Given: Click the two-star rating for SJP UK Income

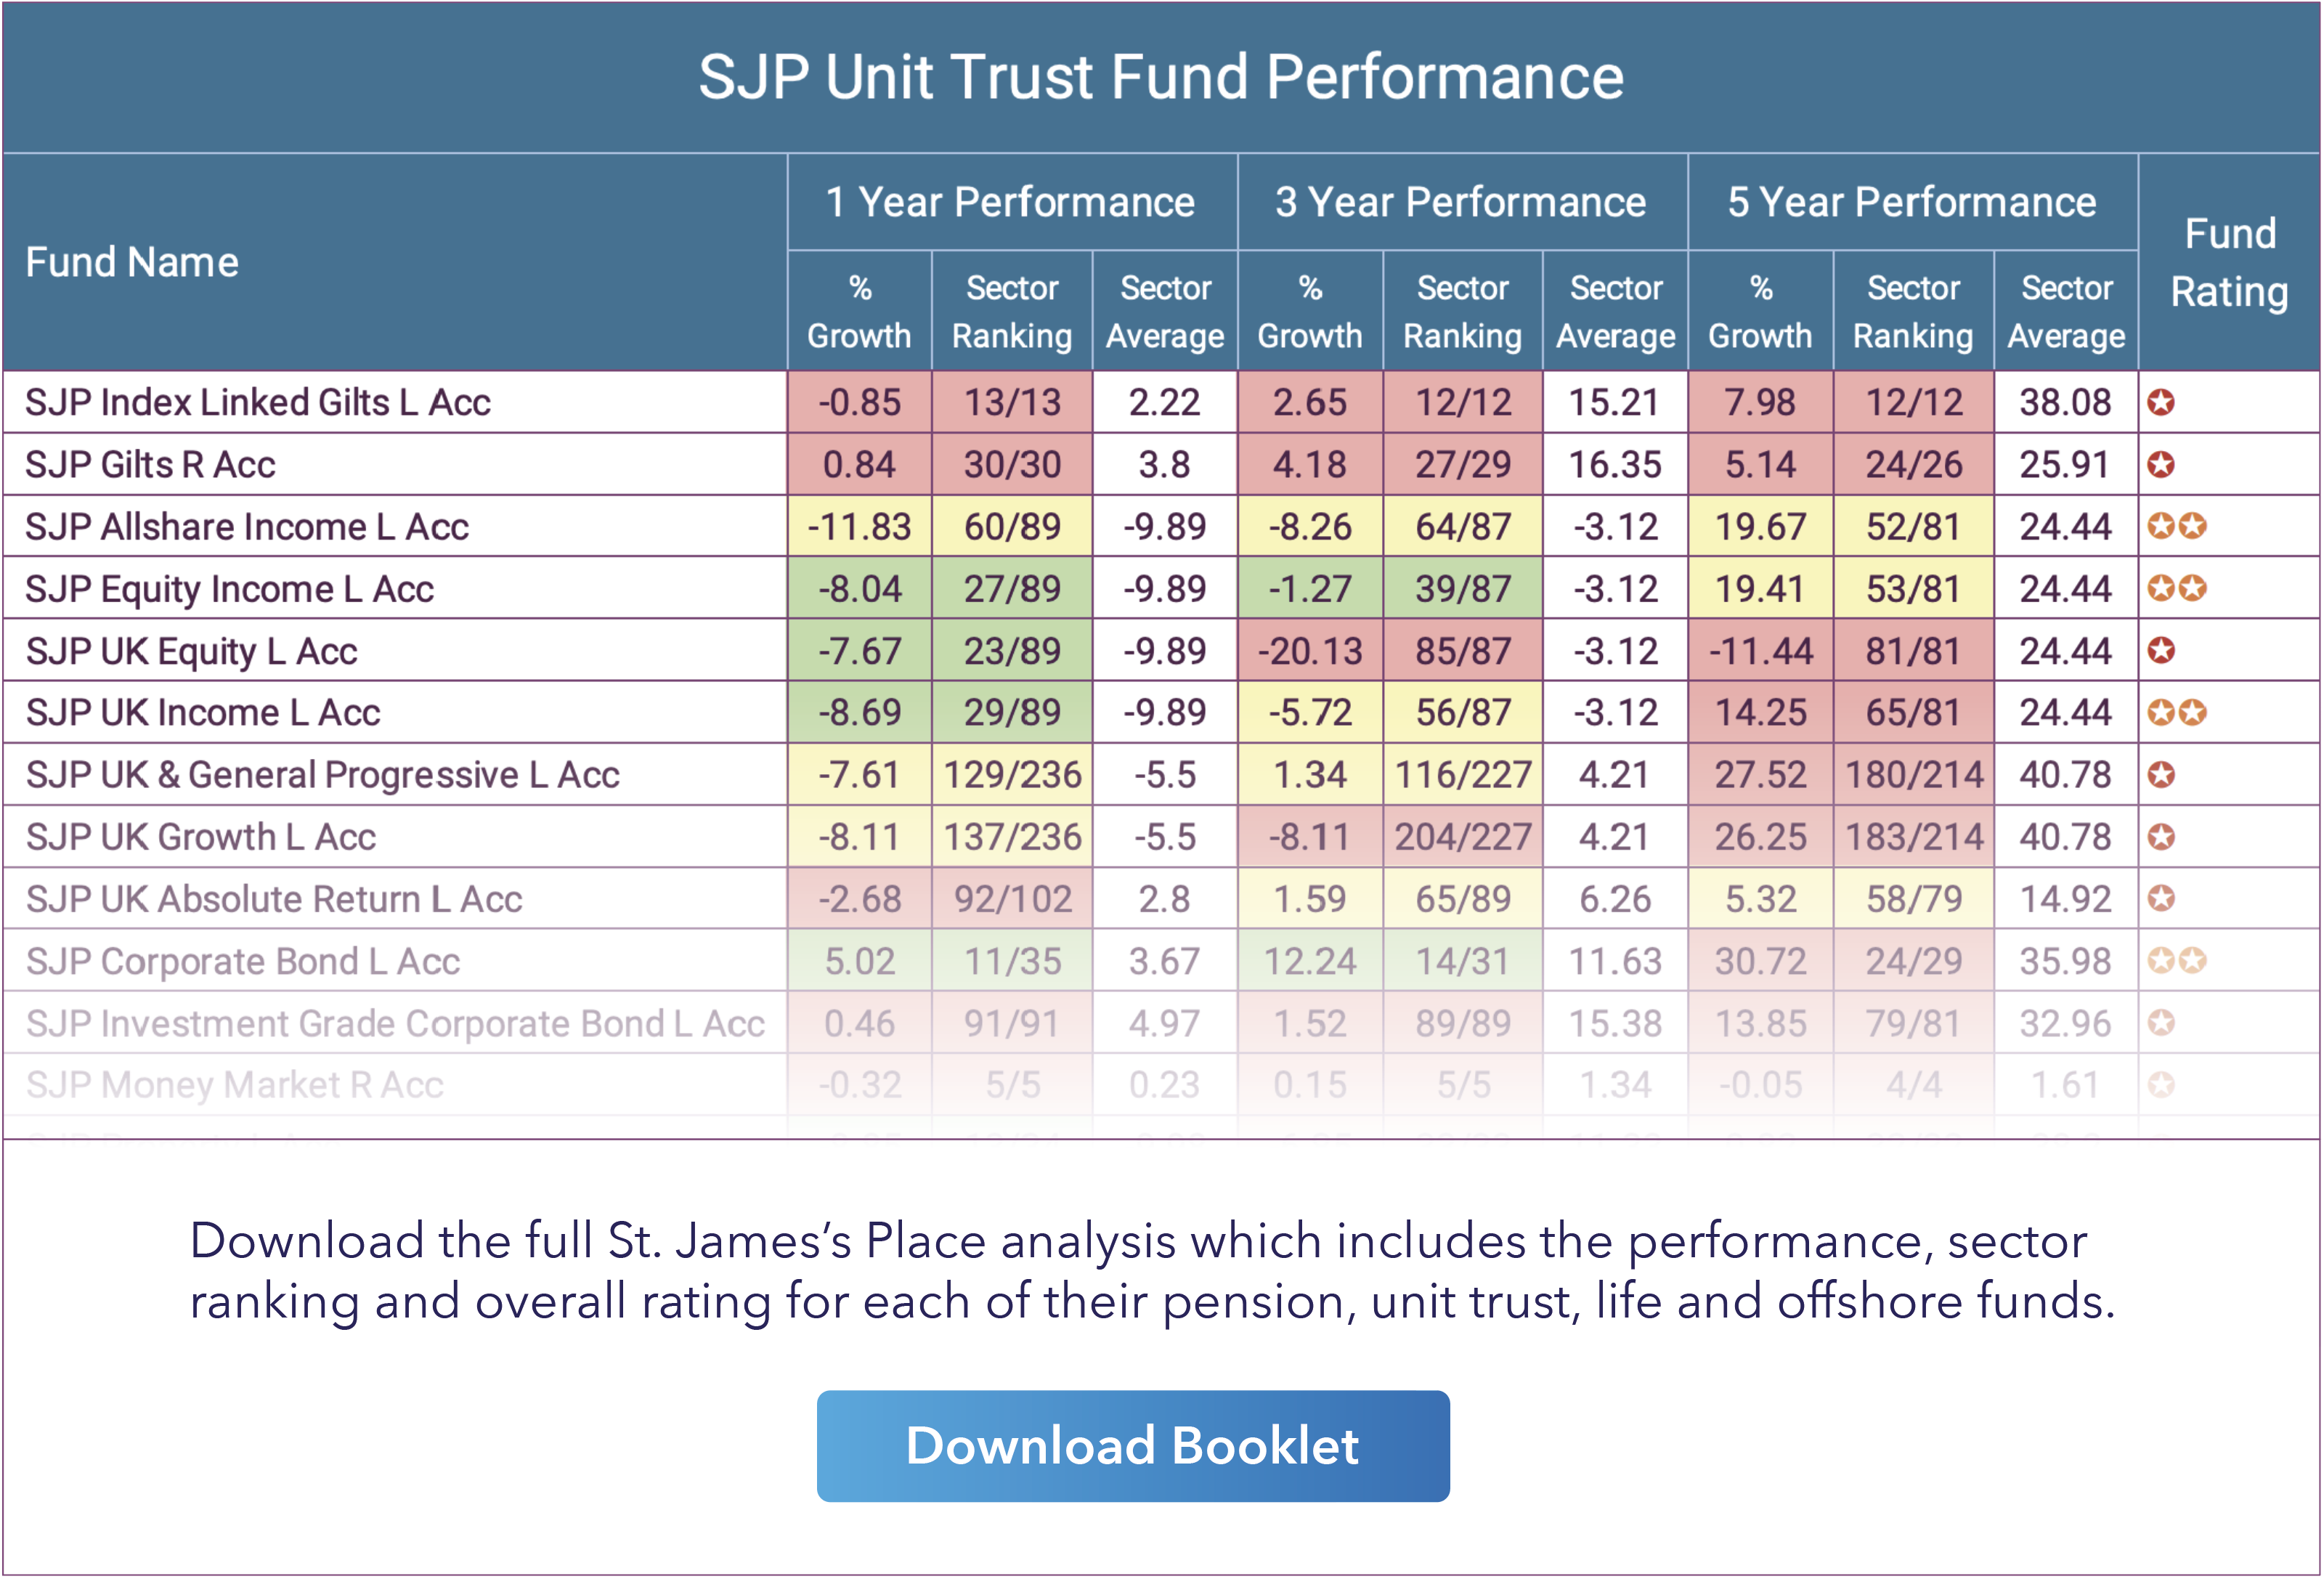Looking at the screenshot, I should (2177, 713).
